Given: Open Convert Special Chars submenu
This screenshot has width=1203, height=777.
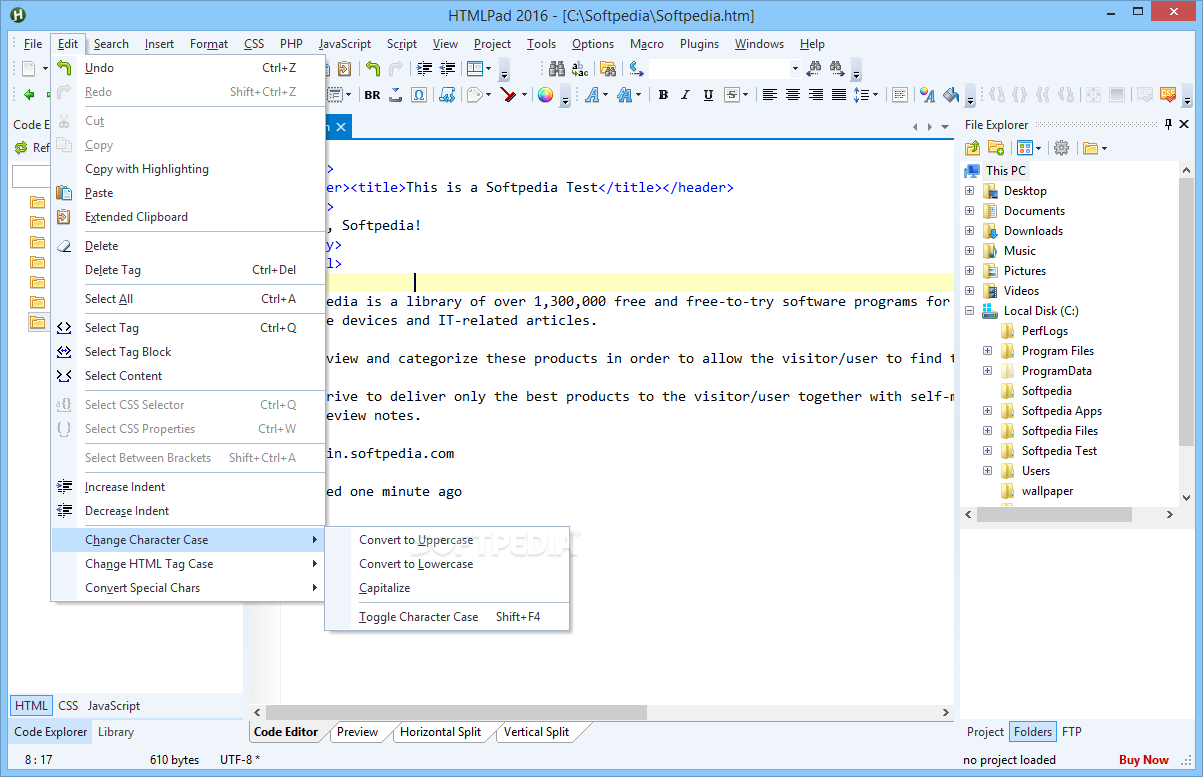Looking at the screenshot, I should click(x=189, y=588).
